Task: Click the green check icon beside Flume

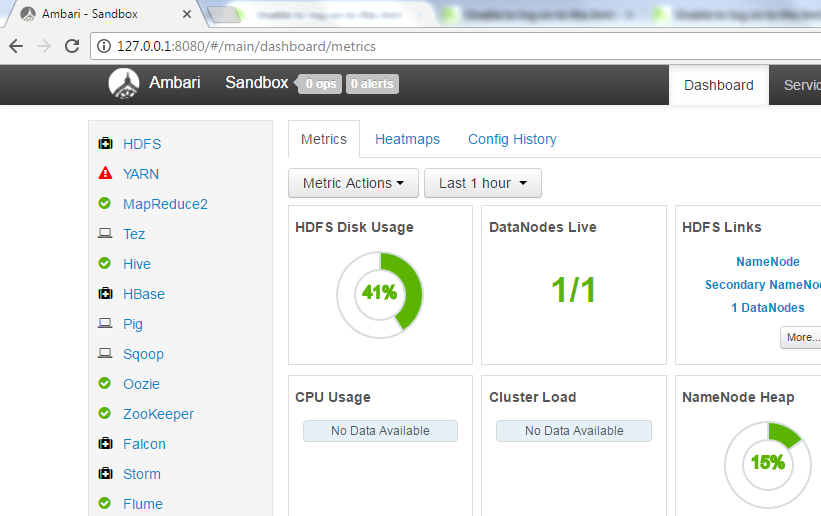Action: tap(105, 503)
